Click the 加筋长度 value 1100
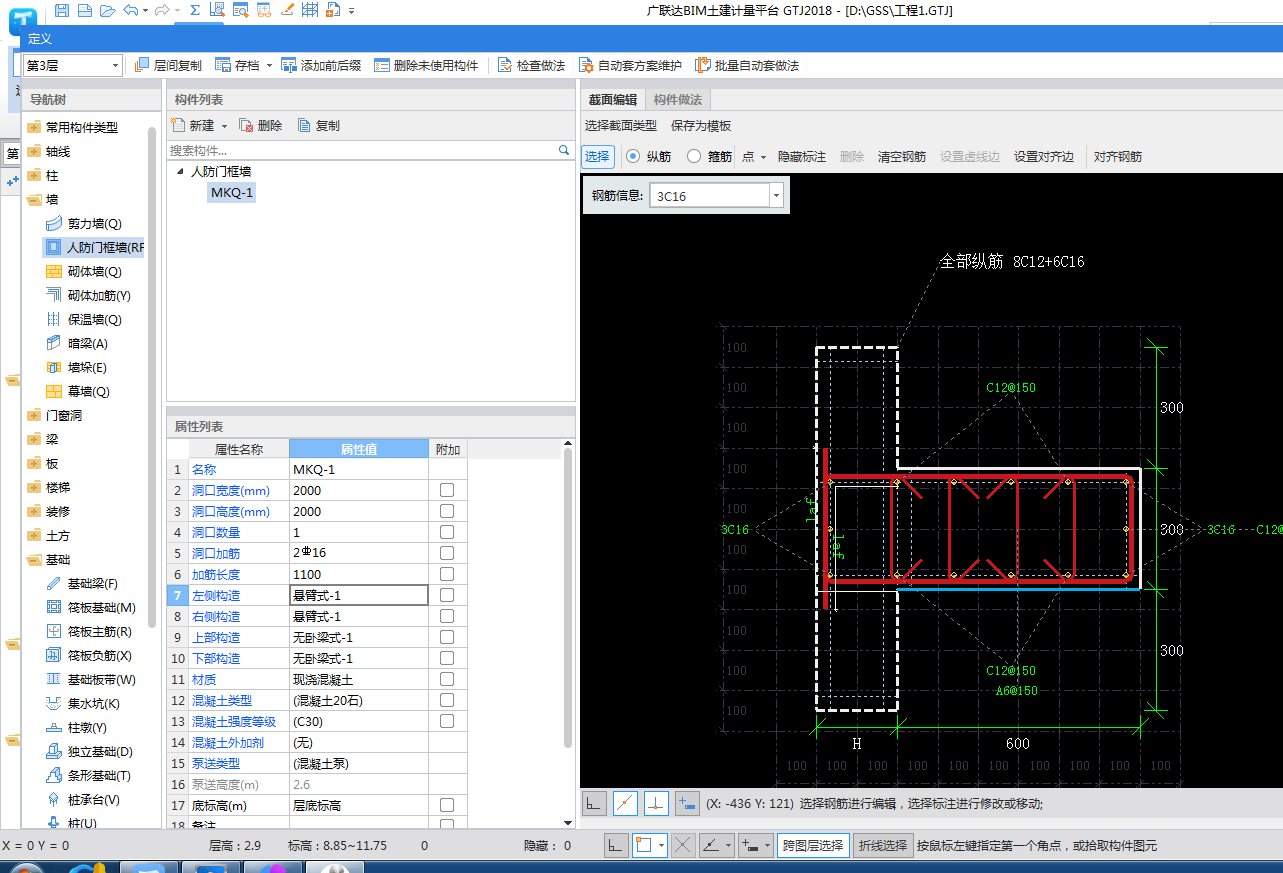 pos(358,574)
